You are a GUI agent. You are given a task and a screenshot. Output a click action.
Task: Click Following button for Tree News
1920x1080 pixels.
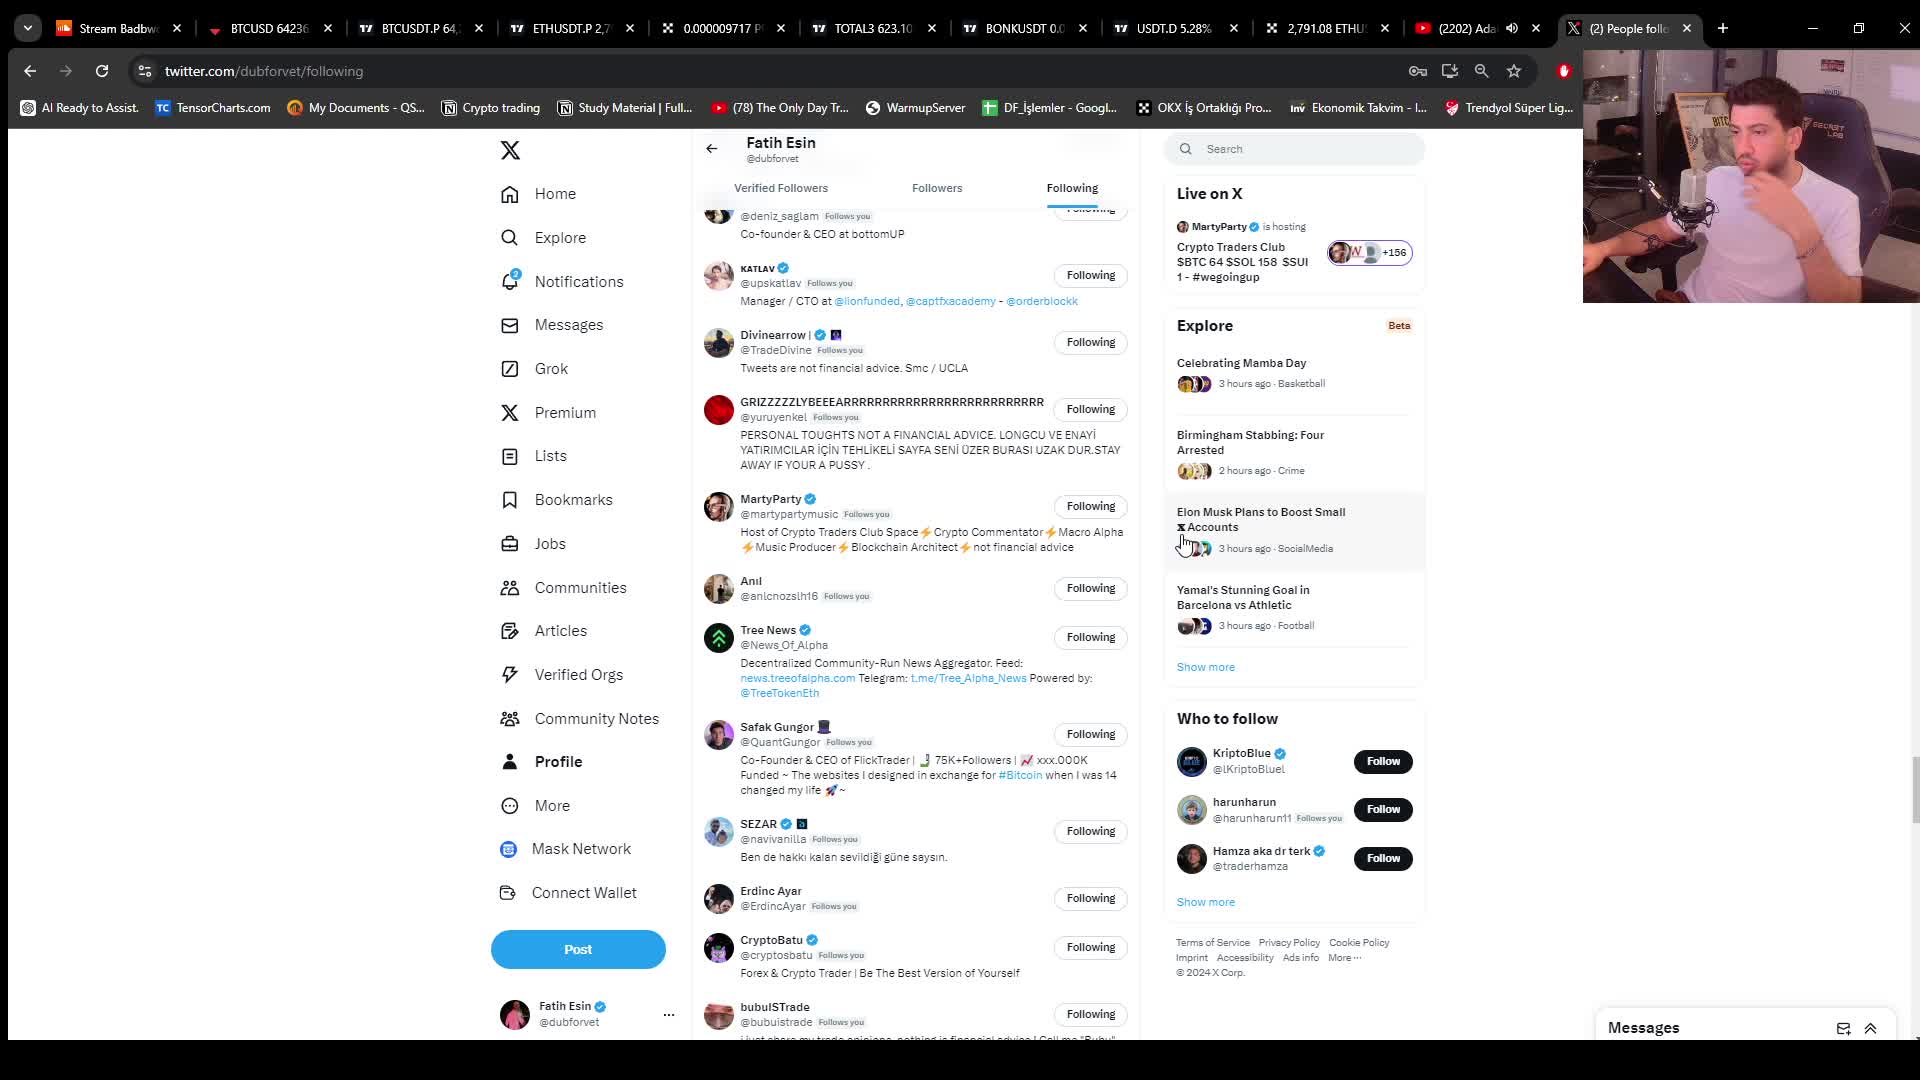1090,637
